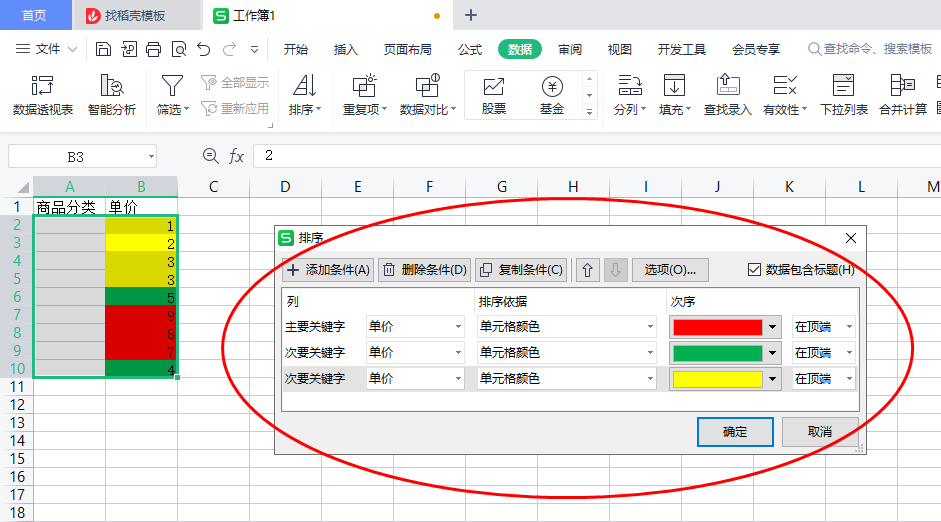Image resolution: width=941 pixels, height=522 pixels.
Task: Switch to the 公式 ribbon tab
Action: click(x=470, y=49)
